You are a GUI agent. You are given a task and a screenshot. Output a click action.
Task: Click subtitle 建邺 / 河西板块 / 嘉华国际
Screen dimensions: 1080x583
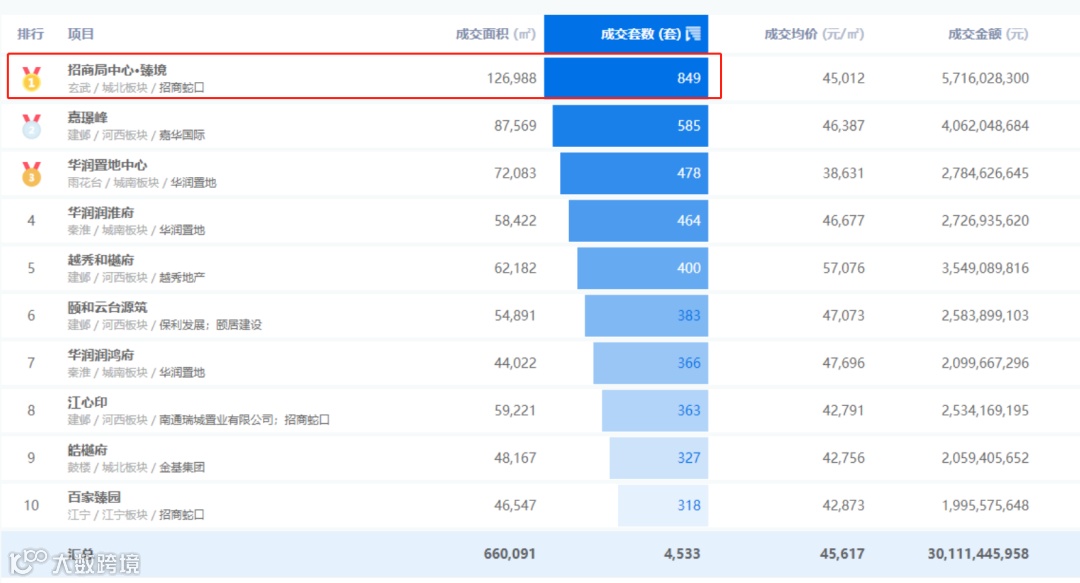[x=136, y=136]
